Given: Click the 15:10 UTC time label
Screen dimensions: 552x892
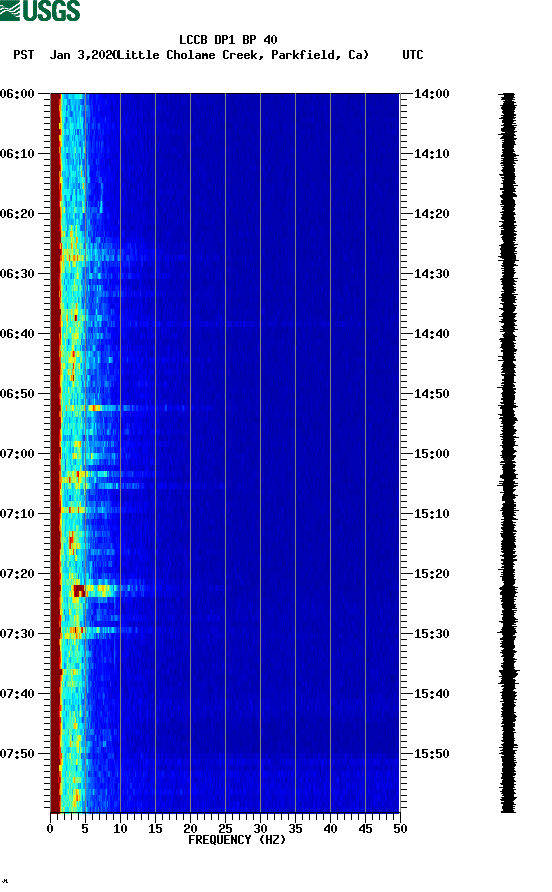Looking at the screenshot, I should click(x=431, y=514).
